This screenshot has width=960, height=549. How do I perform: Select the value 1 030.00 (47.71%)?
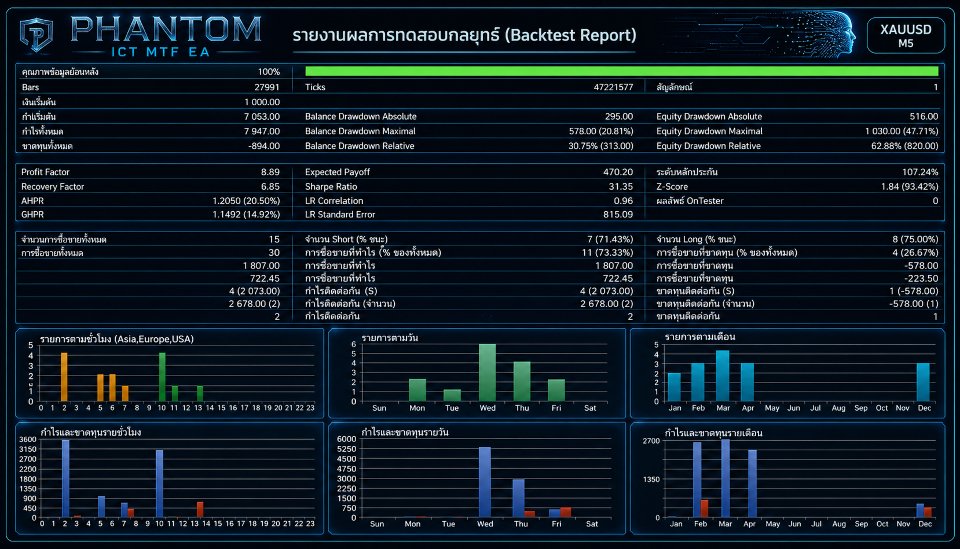click(901, 131)
